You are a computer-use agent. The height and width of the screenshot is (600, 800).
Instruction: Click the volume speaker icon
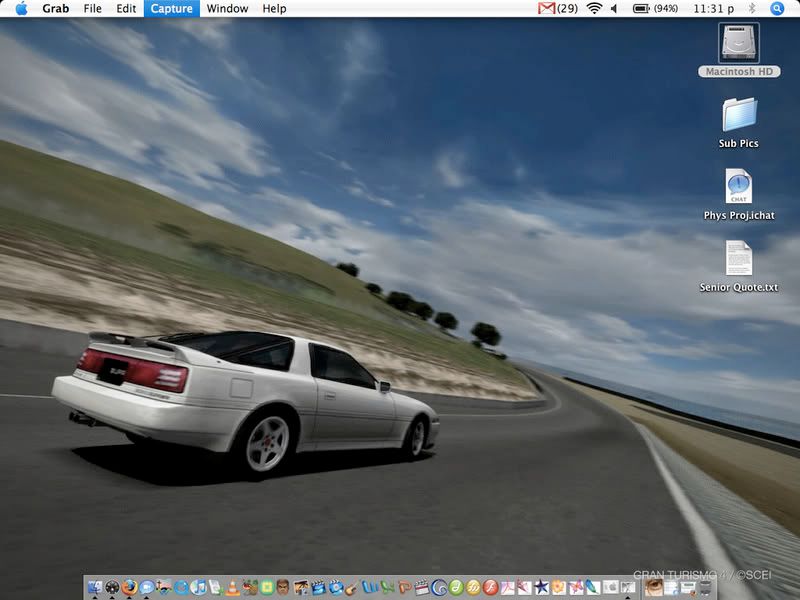[614, 9]
